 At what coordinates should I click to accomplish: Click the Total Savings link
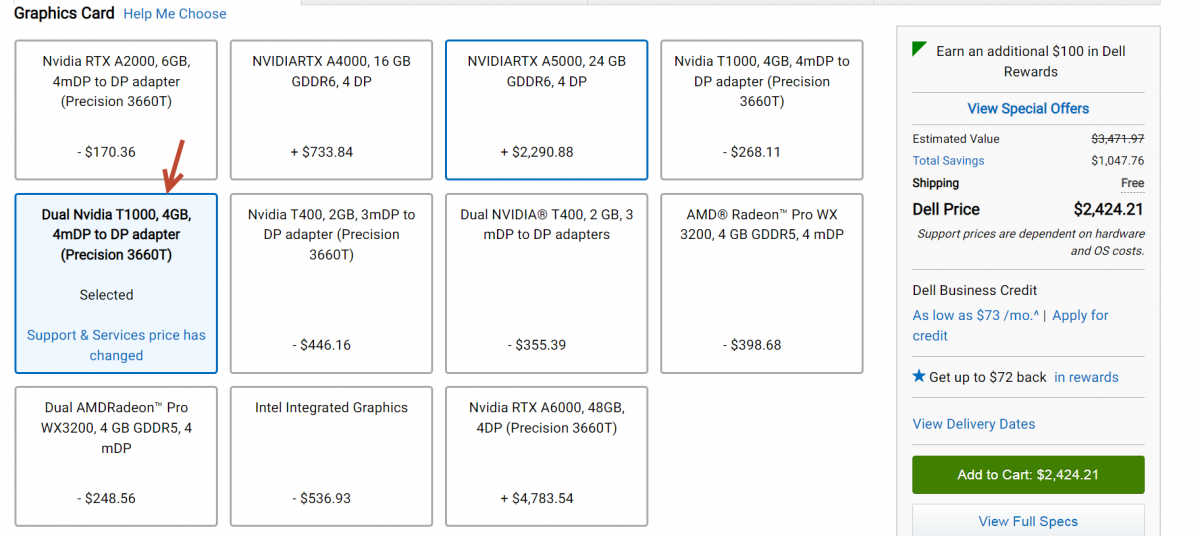pos(948,160)
